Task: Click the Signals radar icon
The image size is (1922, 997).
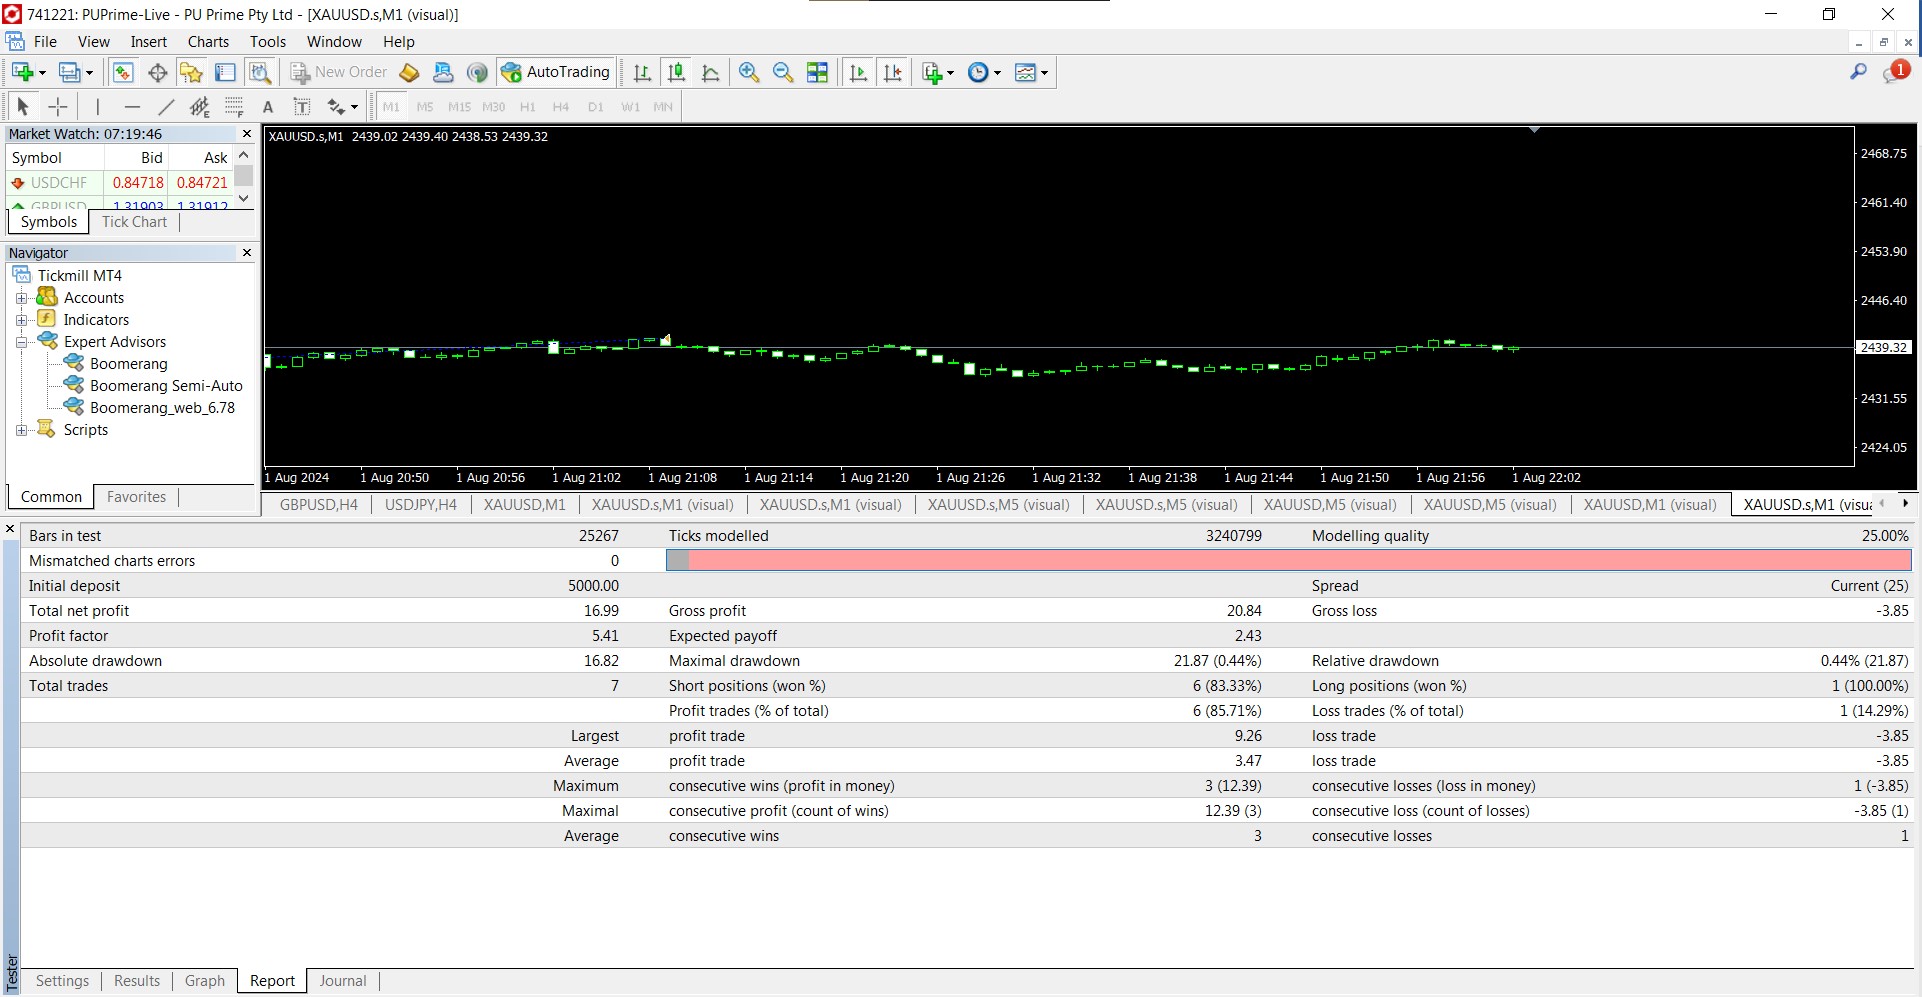Action: 477,72
